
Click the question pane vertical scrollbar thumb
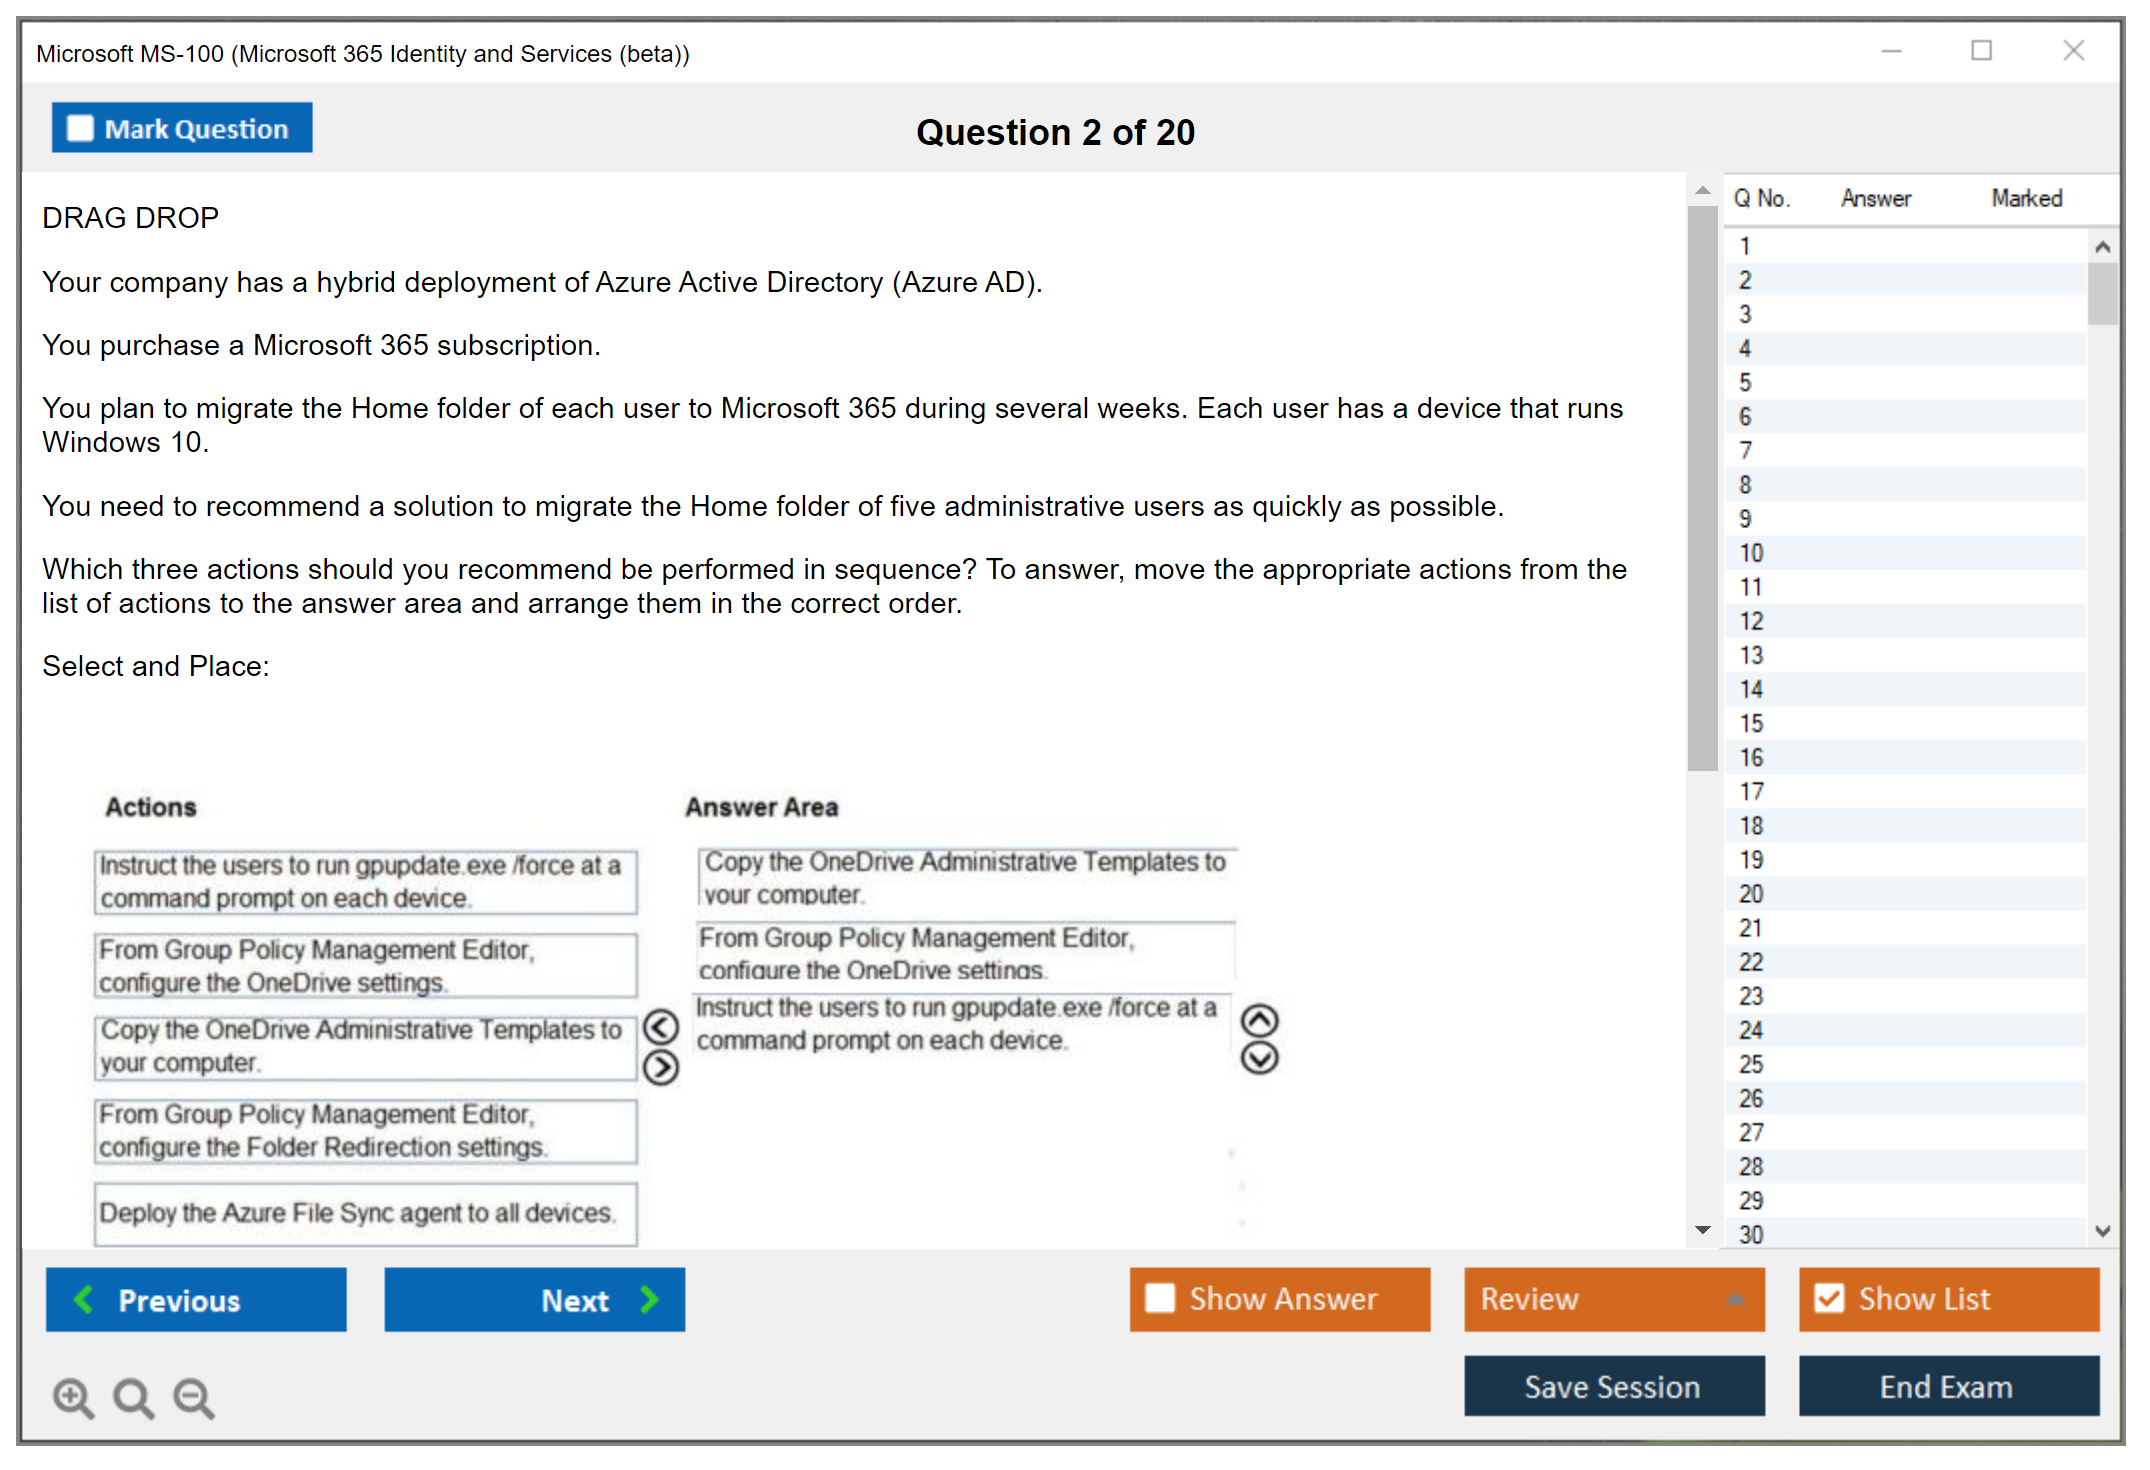pos(1702,490)
